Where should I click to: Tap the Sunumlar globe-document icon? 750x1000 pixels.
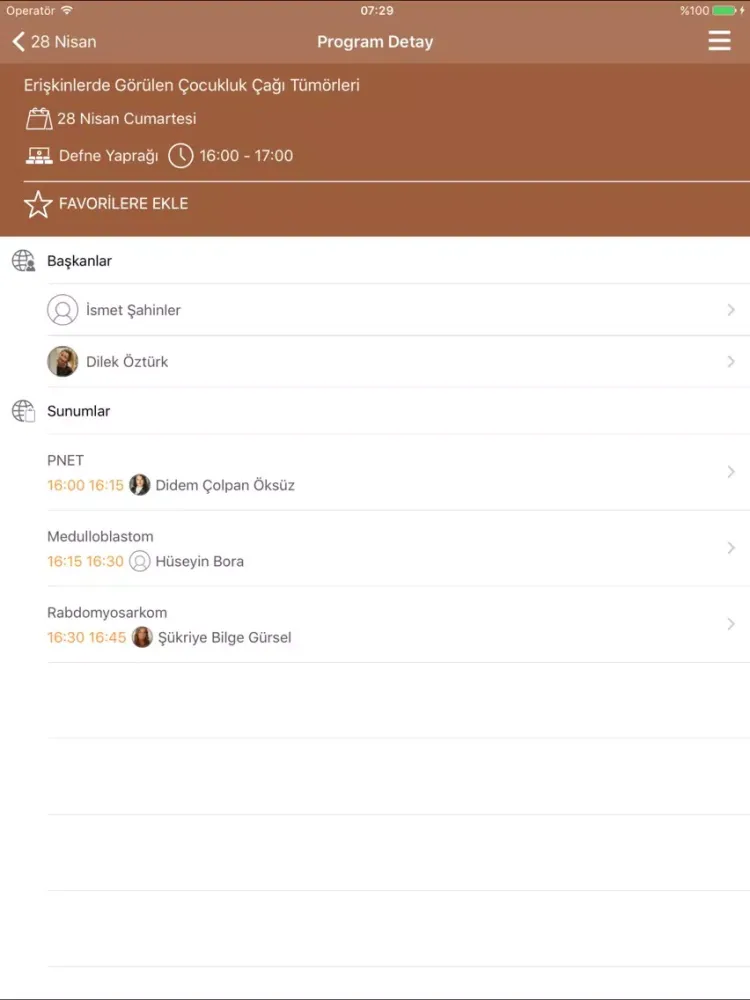(24, 411)
